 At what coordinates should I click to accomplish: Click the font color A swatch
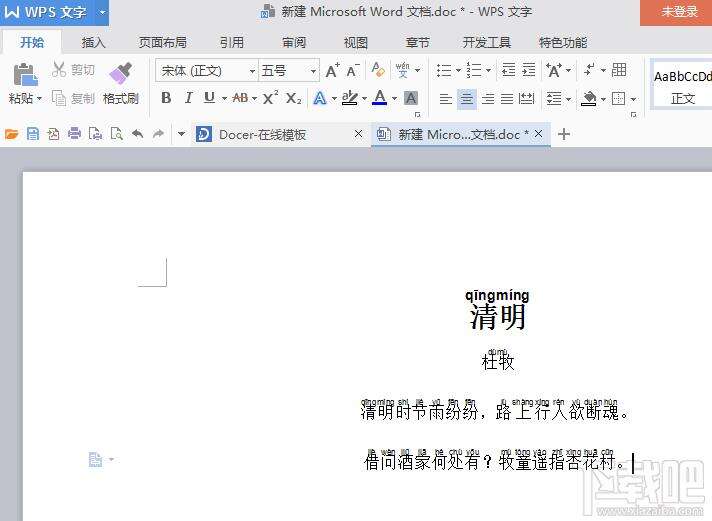(x=380, y=98)
